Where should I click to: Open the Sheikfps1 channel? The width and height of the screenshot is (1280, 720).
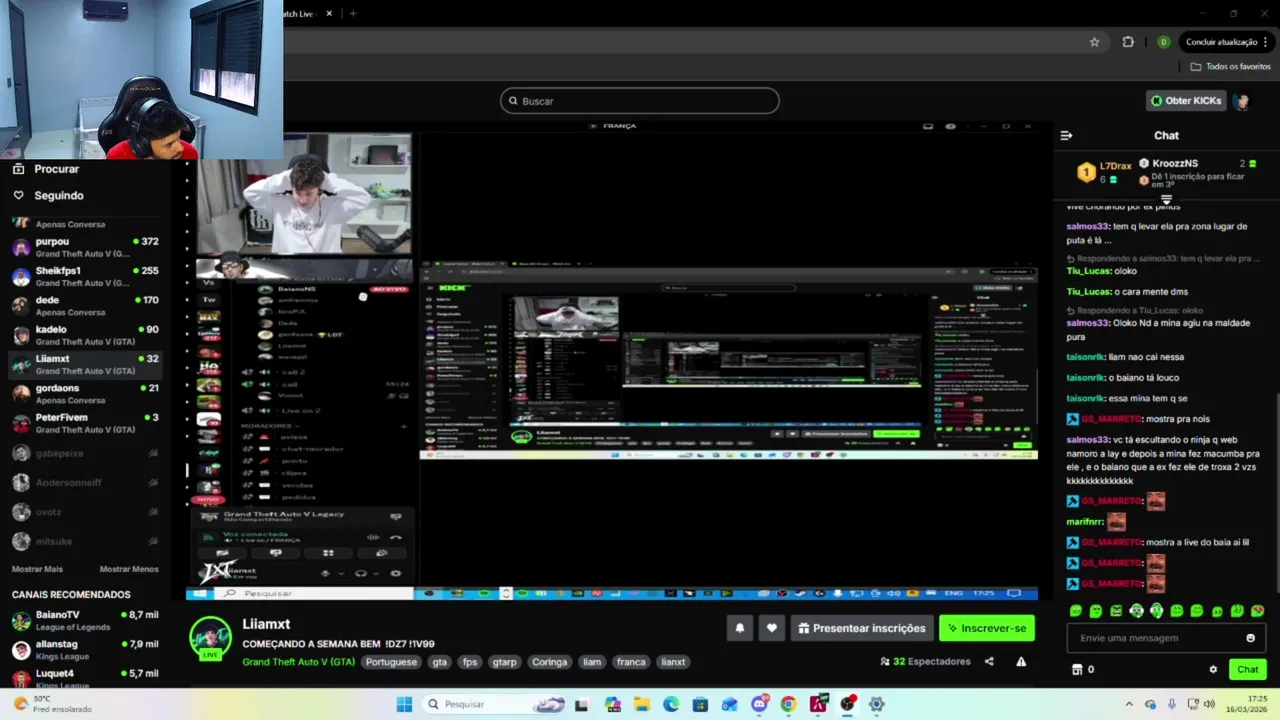tap(85, 276)
